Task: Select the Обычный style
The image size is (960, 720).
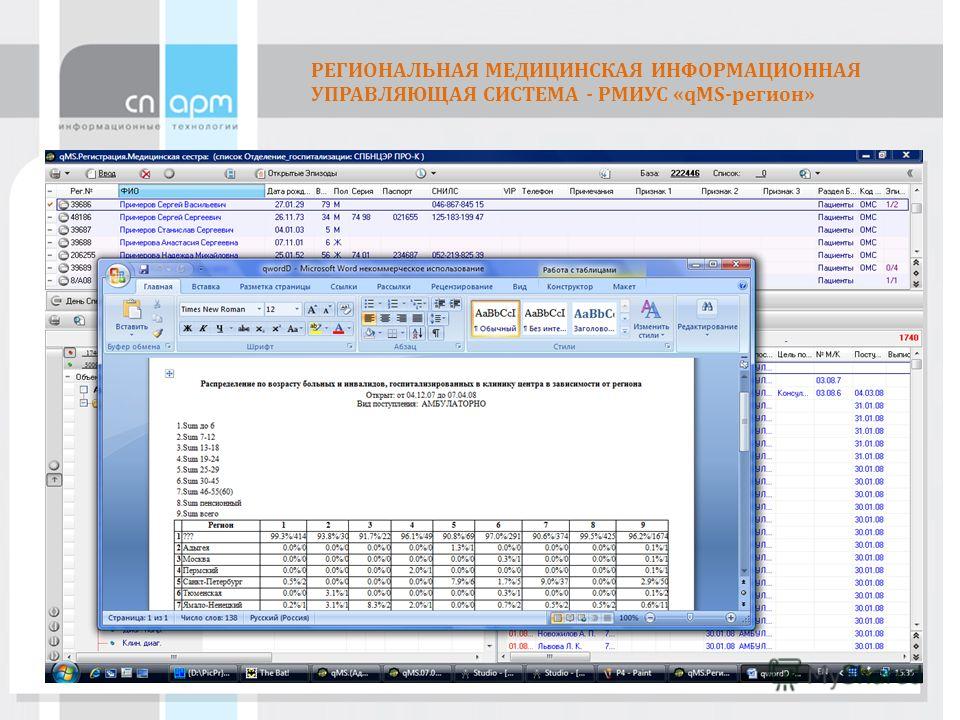Action: [x=495, y=318]
